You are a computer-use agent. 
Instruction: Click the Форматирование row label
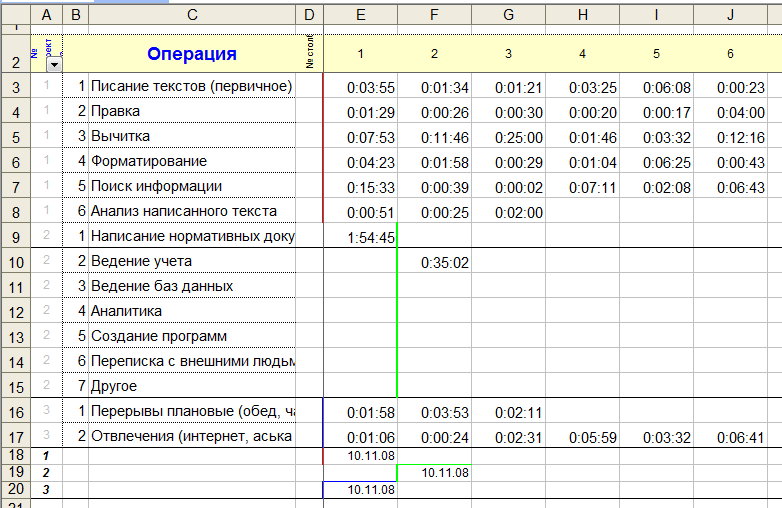pos(192,161)
